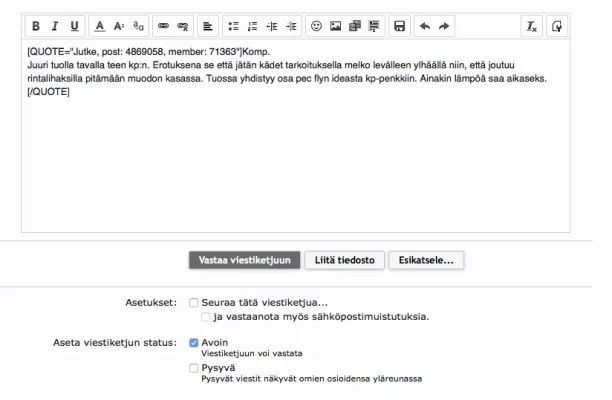The width and height of the screenshot is (612, 400).
Task: Click the "Asetukset:" label
Action: [151, 303]
